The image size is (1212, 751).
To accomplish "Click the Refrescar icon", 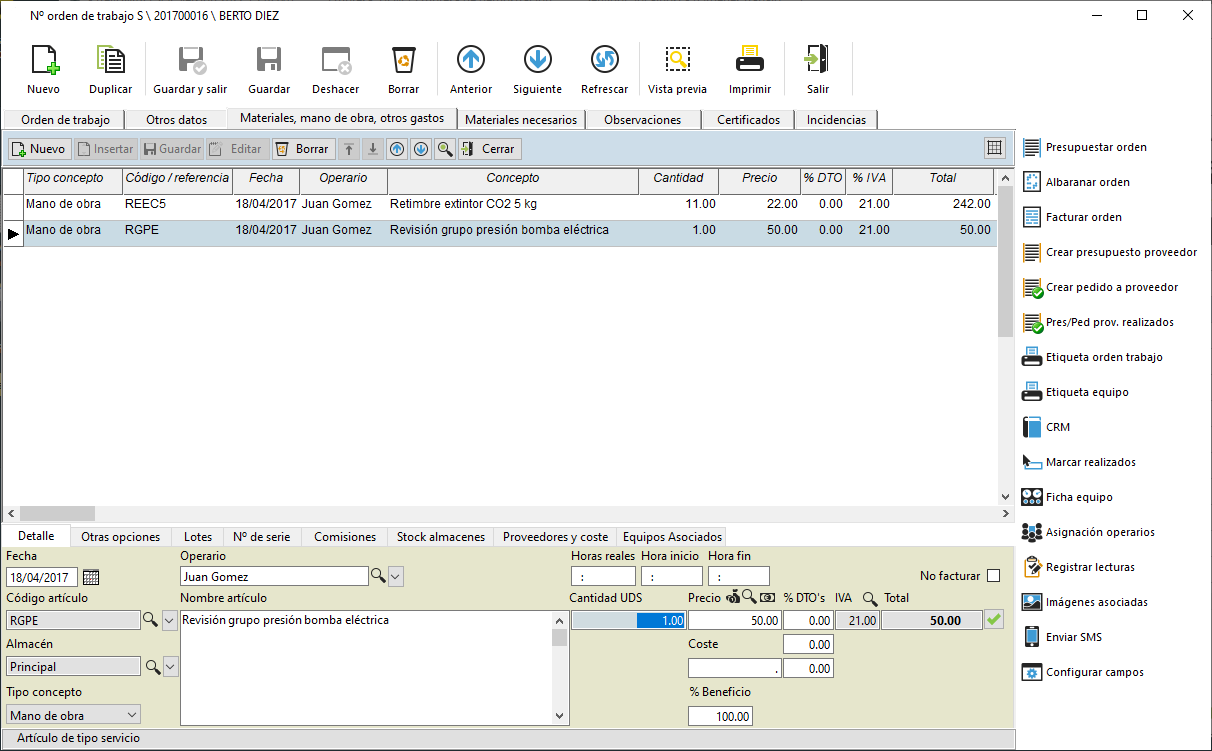I will 604,61.
